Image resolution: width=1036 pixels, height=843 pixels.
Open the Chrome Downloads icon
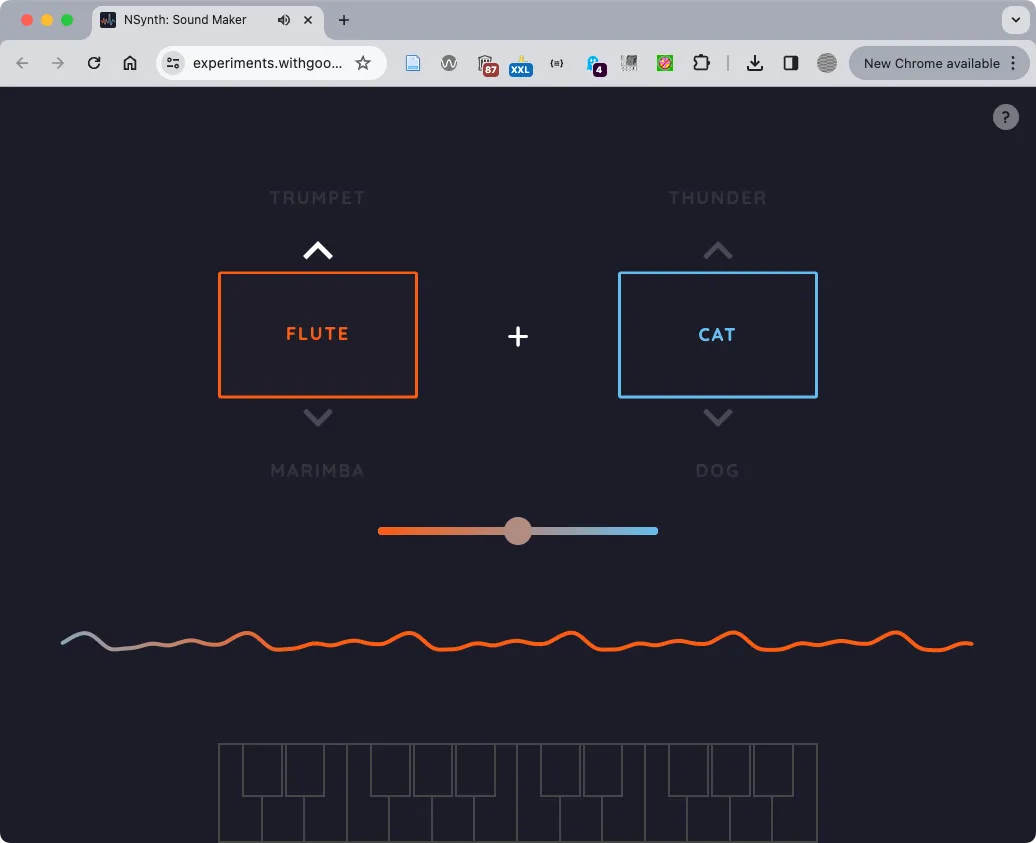pos(755,62)
